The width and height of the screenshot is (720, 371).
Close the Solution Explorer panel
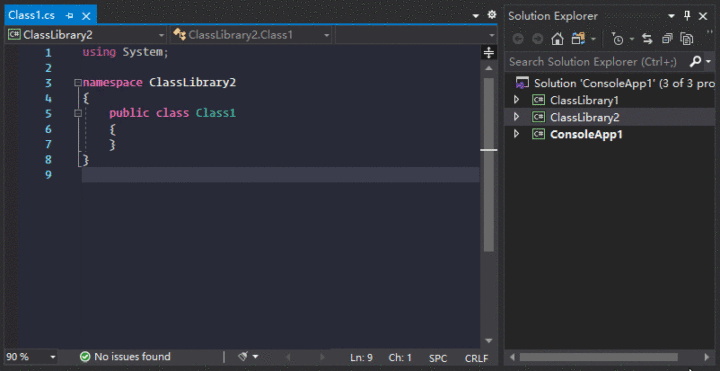click(703, 16)
